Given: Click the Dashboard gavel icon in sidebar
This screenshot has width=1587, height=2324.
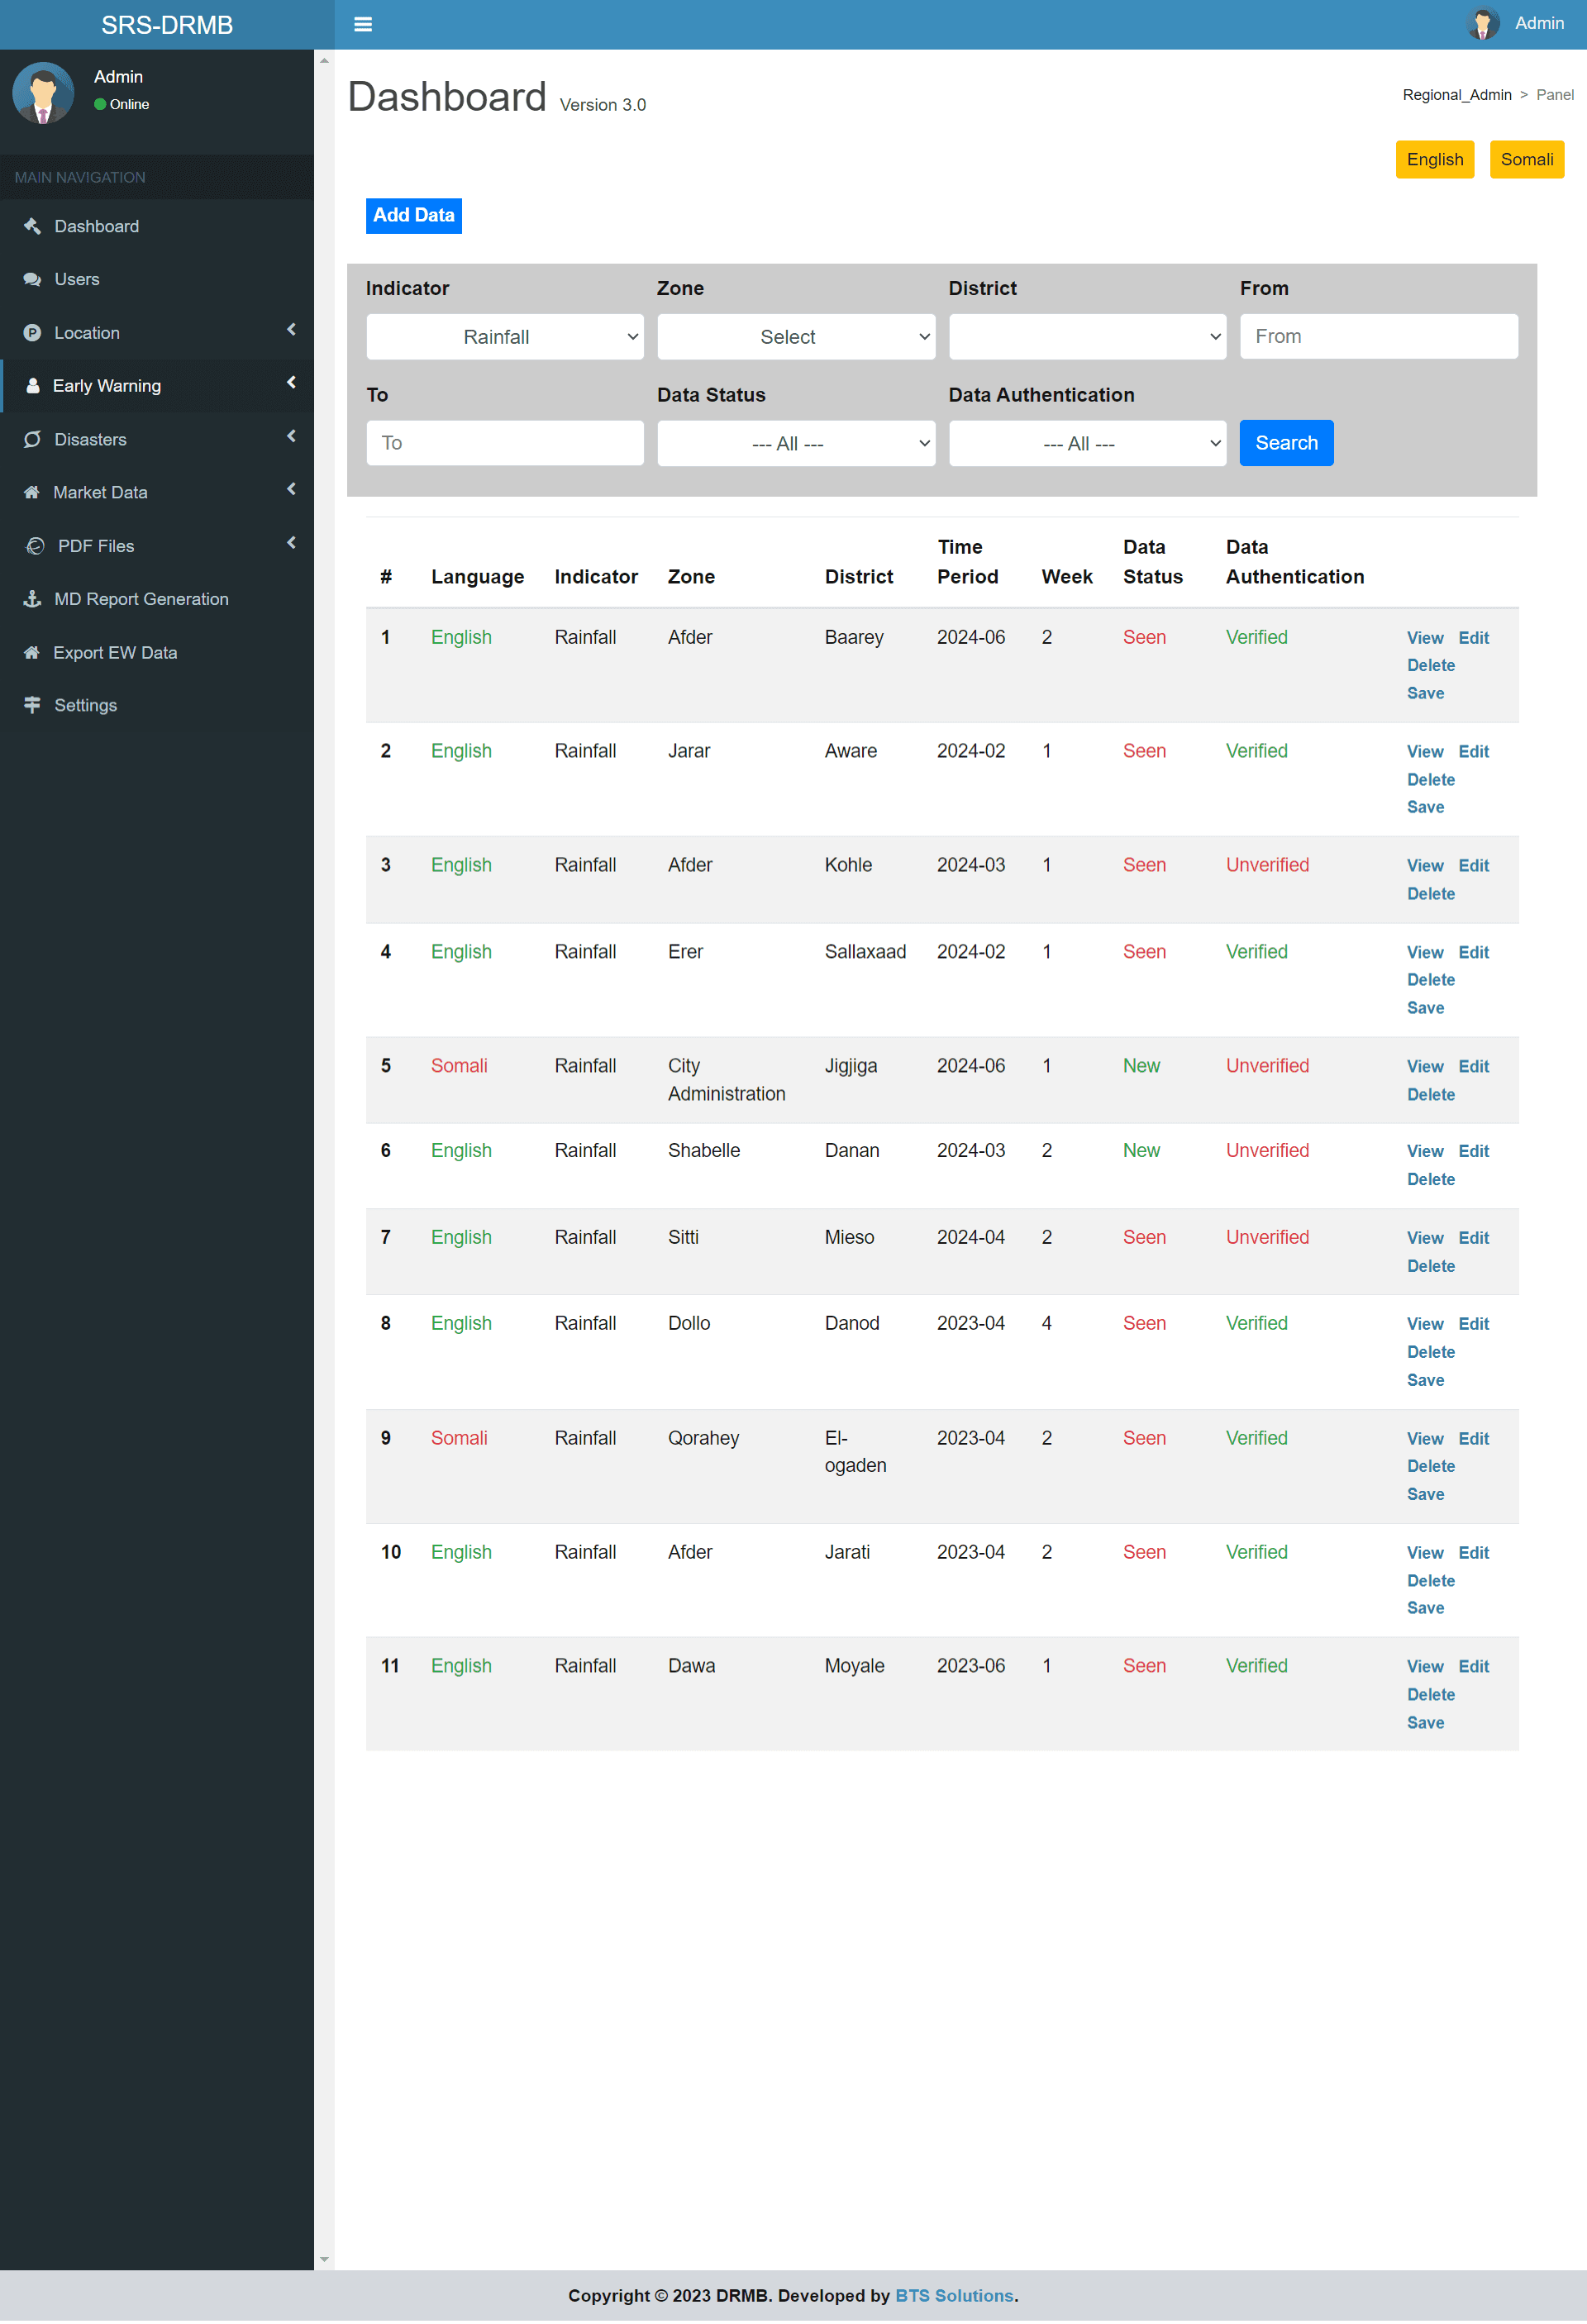Looking at the screenshot, I should (x=32, y=226).
